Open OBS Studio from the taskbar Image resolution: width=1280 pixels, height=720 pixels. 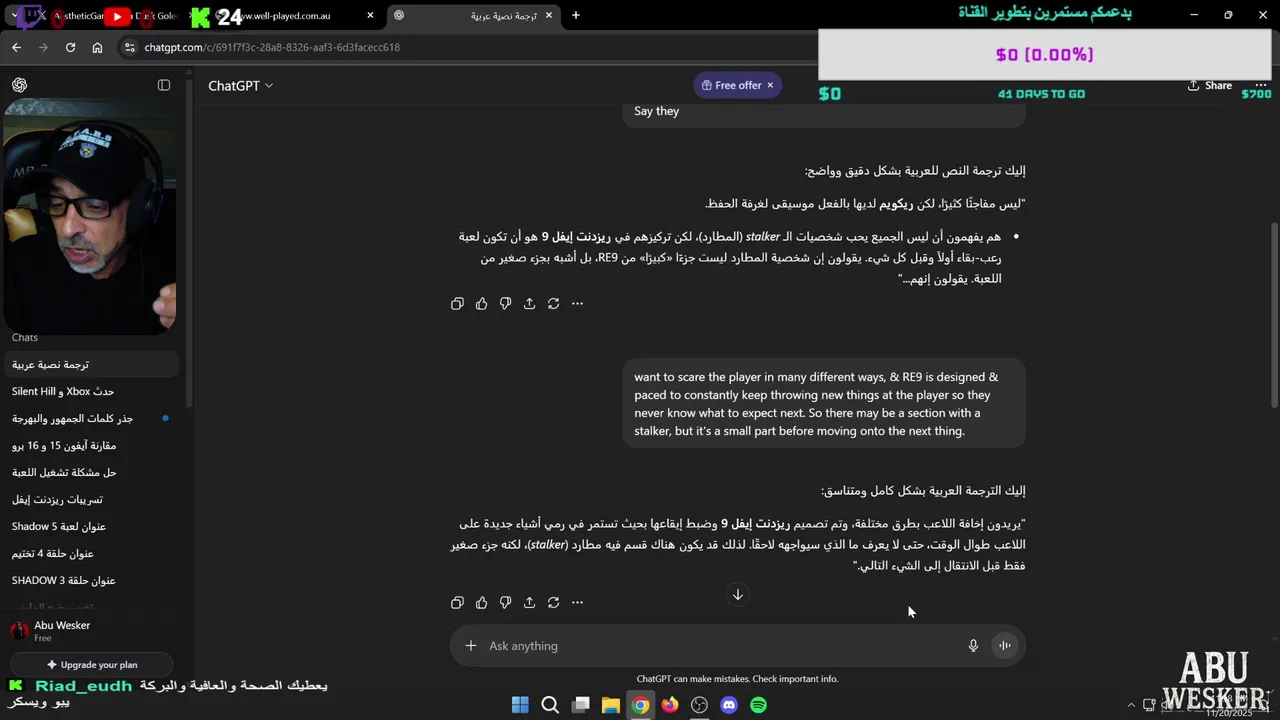699,705
